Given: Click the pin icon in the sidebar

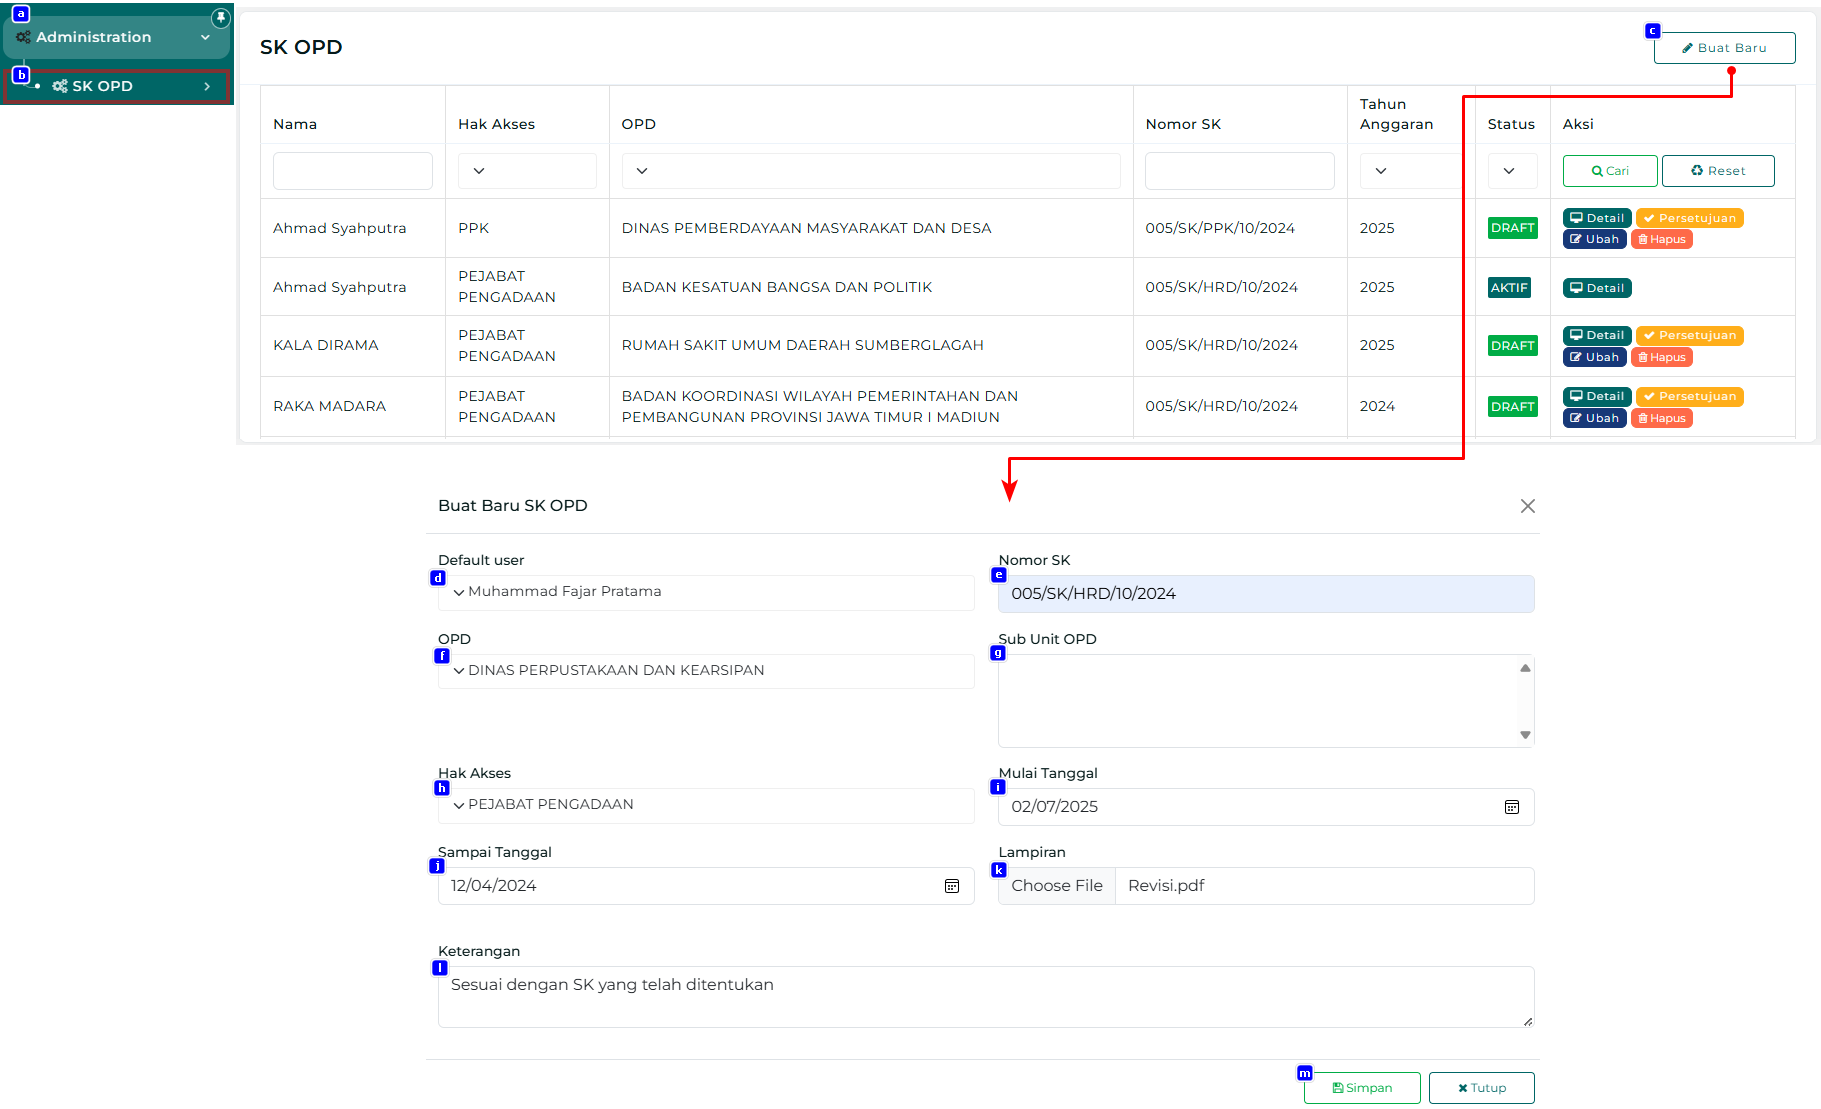Looking at the screenshot, I should click(x=221, y=18).
